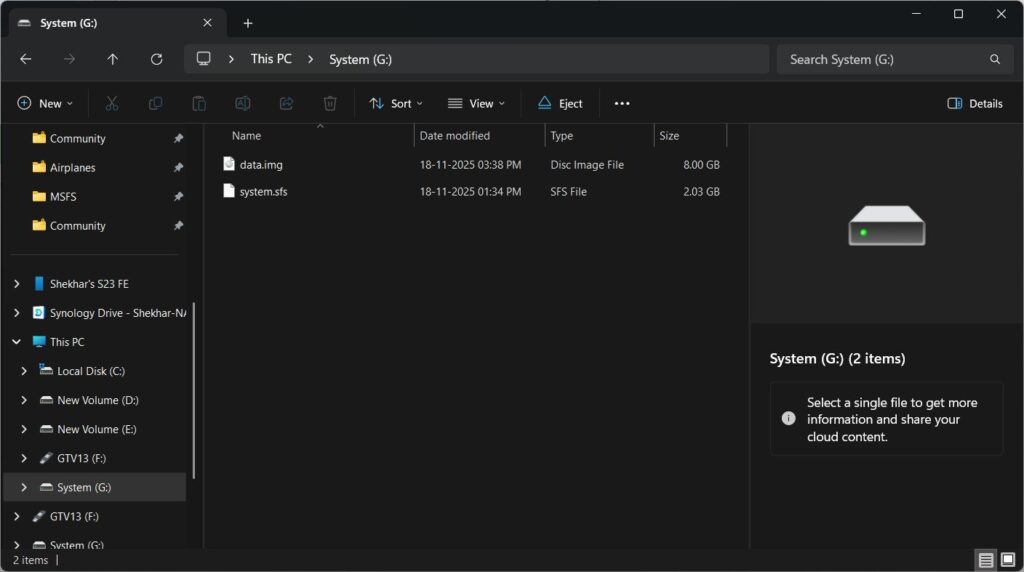Viewport: 1024px width, 572px height.
Task: Open the View dropdown menu
Action: [476, 103]
